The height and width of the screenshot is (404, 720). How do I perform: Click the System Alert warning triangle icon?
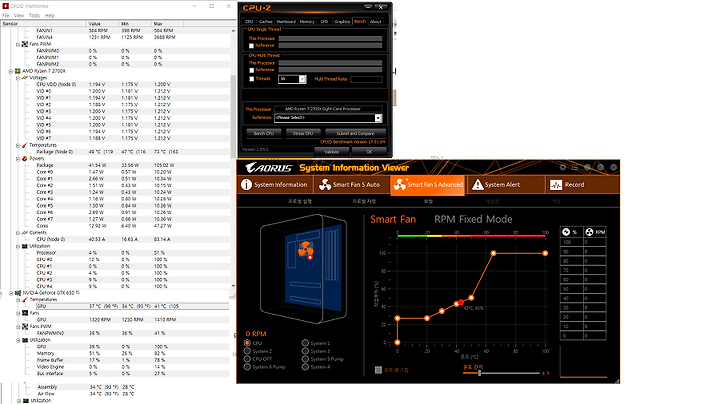tap(478, 185)
